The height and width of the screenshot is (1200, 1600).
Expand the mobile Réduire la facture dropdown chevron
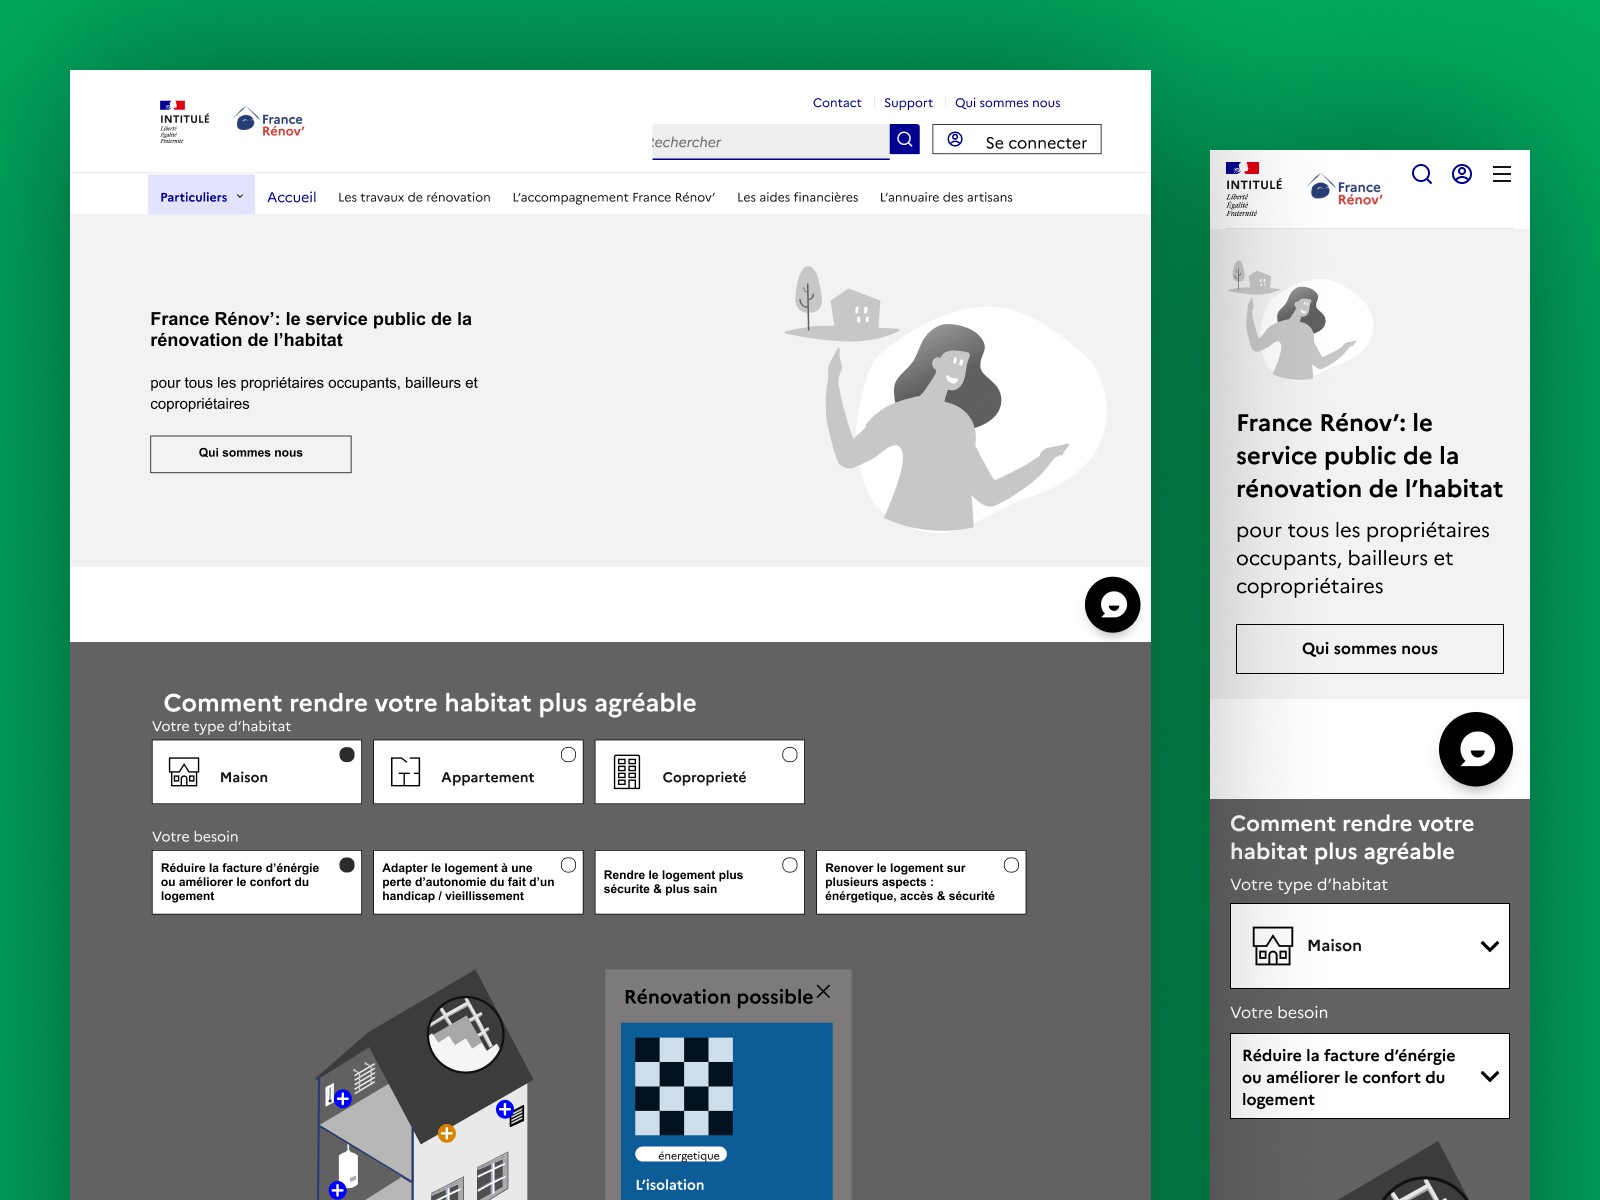(x=1489, y=1076)
